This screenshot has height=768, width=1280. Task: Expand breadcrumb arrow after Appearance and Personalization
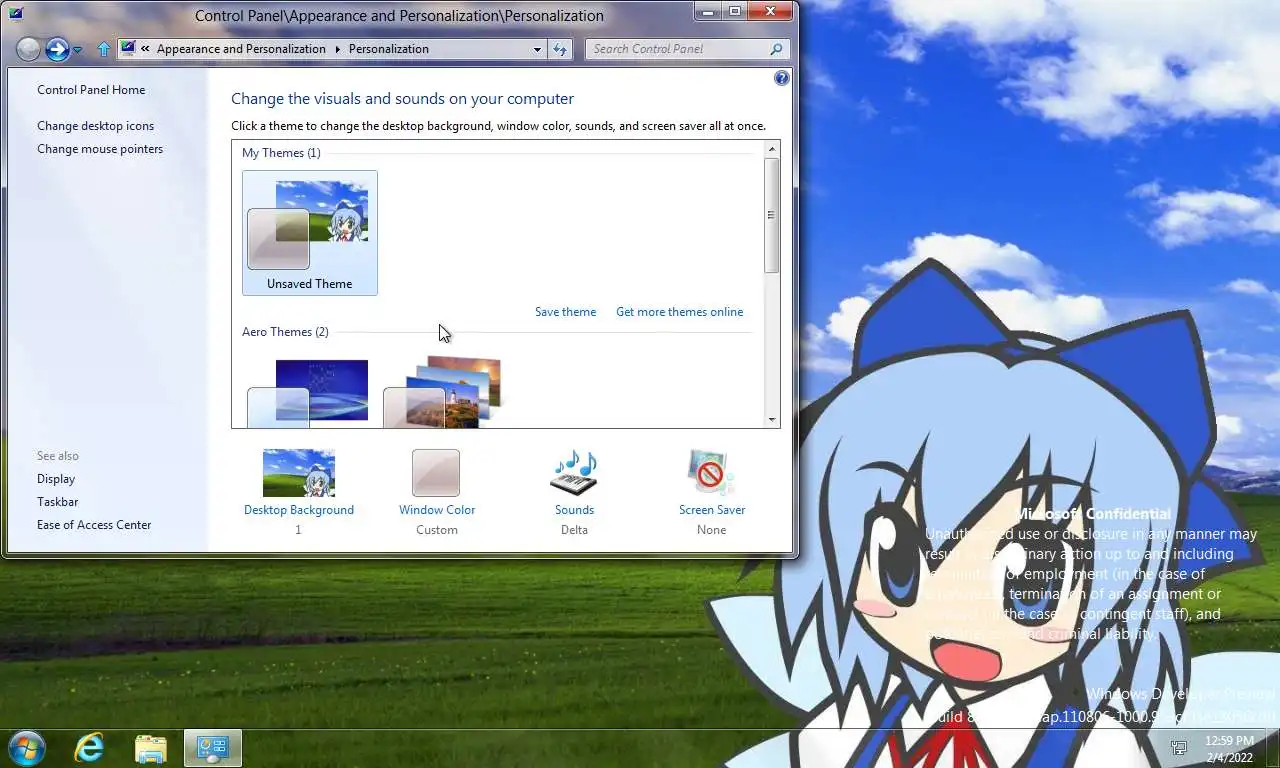point(337,49)
